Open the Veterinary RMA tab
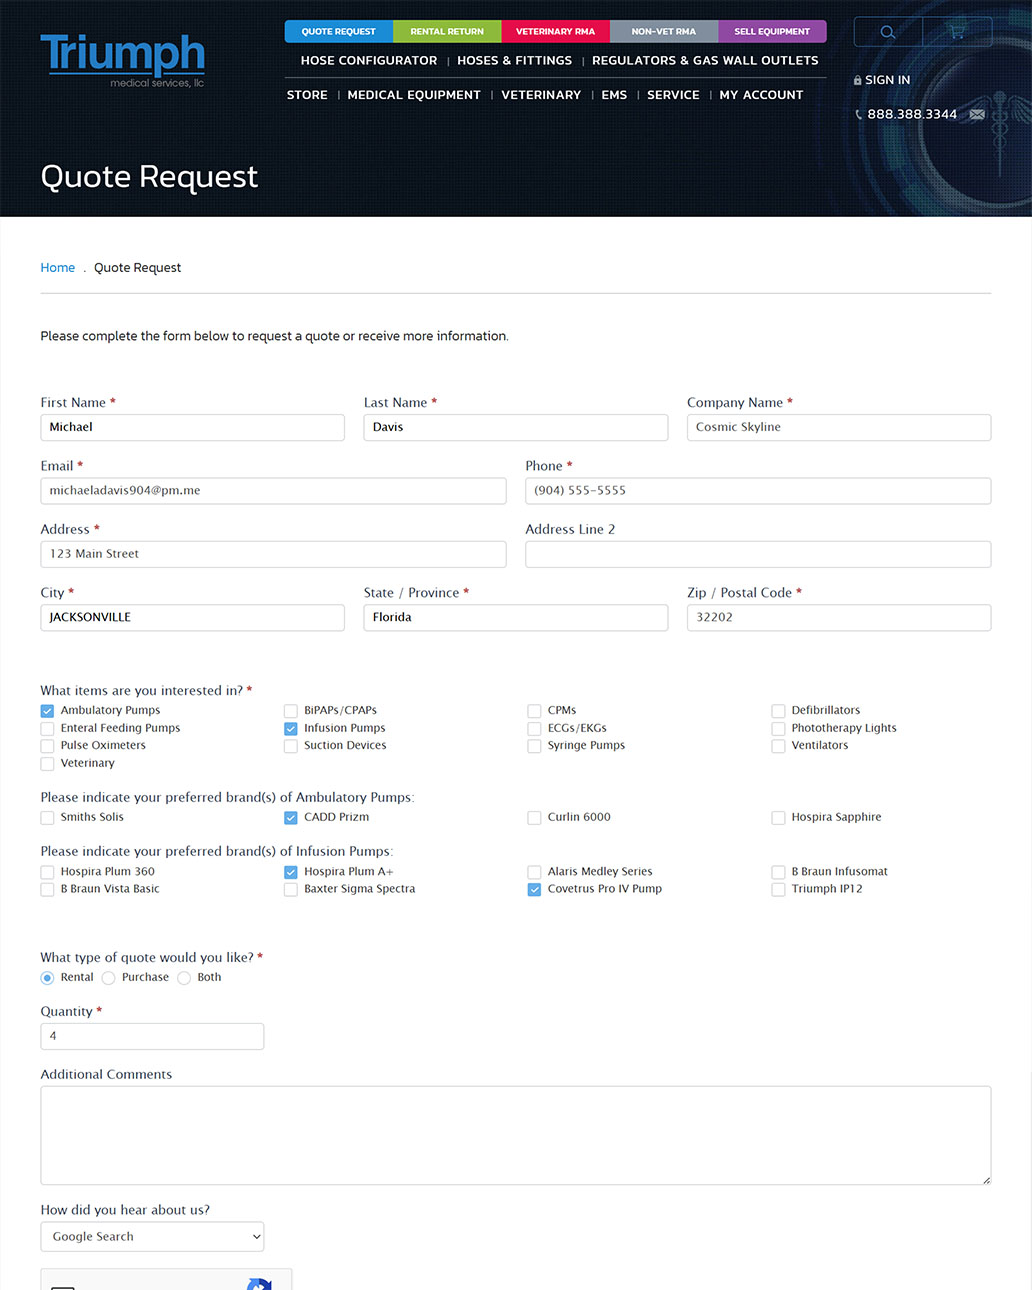Image resolution: width=1032 pixels, height=1290 pixels. 555,32
